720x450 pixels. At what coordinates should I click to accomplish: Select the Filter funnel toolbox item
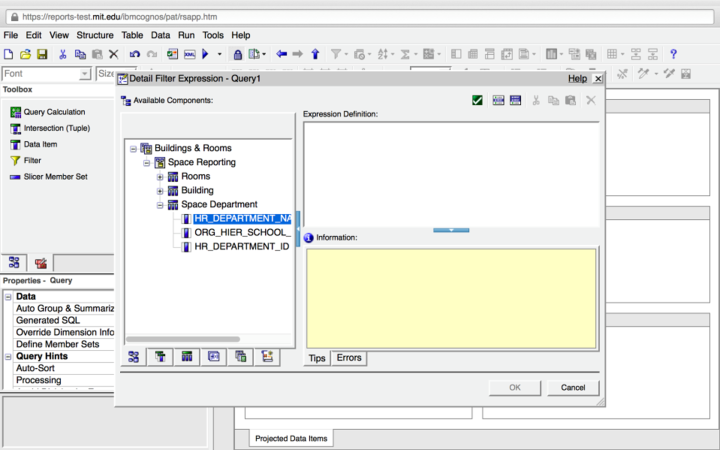coord(32,160)
